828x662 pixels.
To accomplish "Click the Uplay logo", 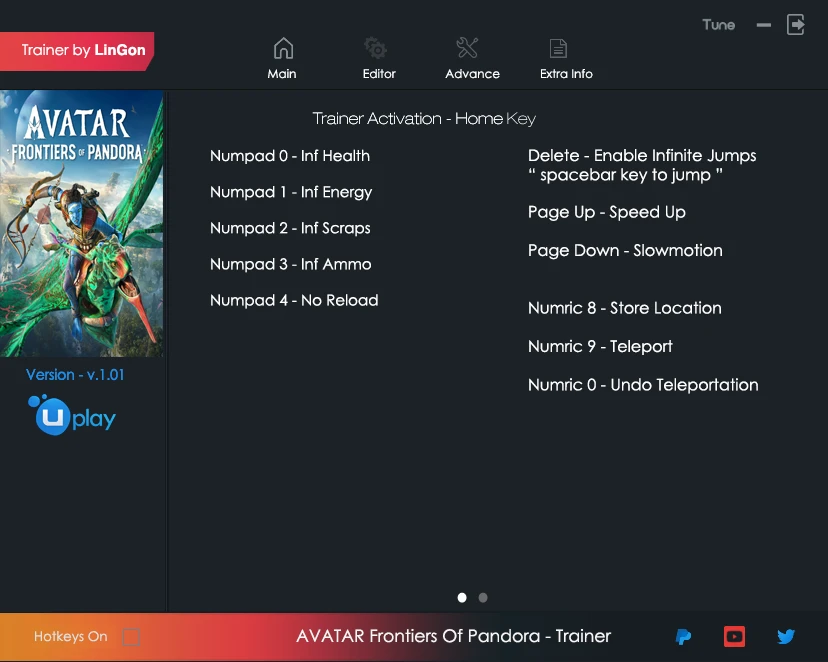I will (x=70, y=416).
